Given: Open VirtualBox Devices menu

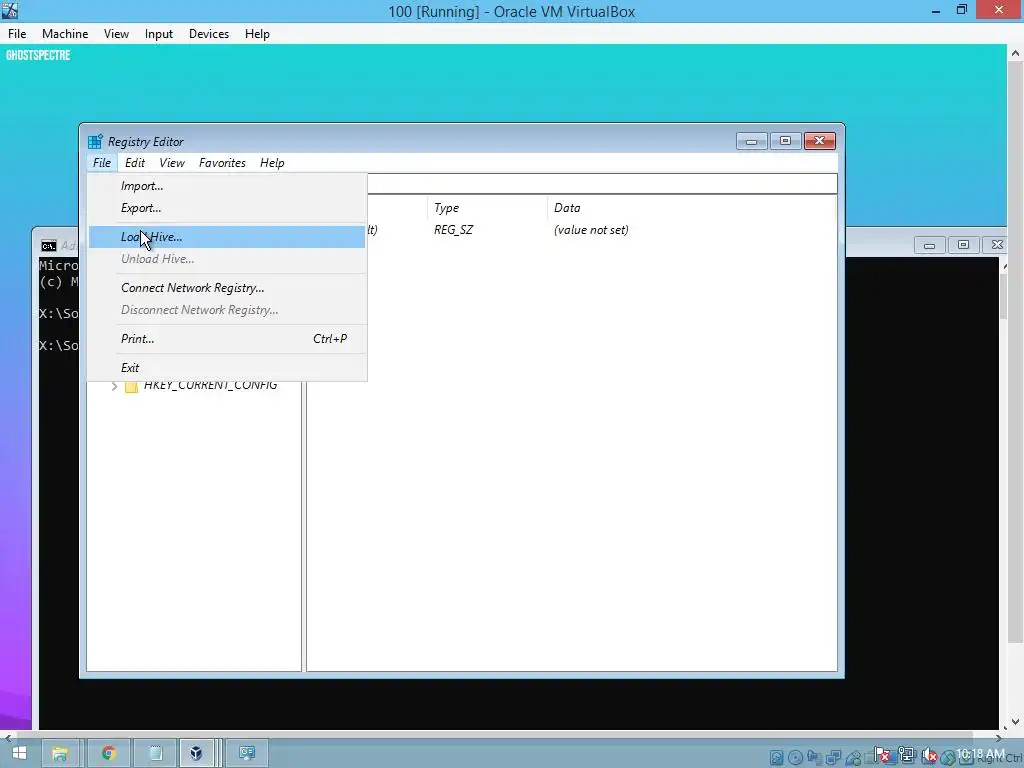Looking at the screenshot, I should coord(209,34).
